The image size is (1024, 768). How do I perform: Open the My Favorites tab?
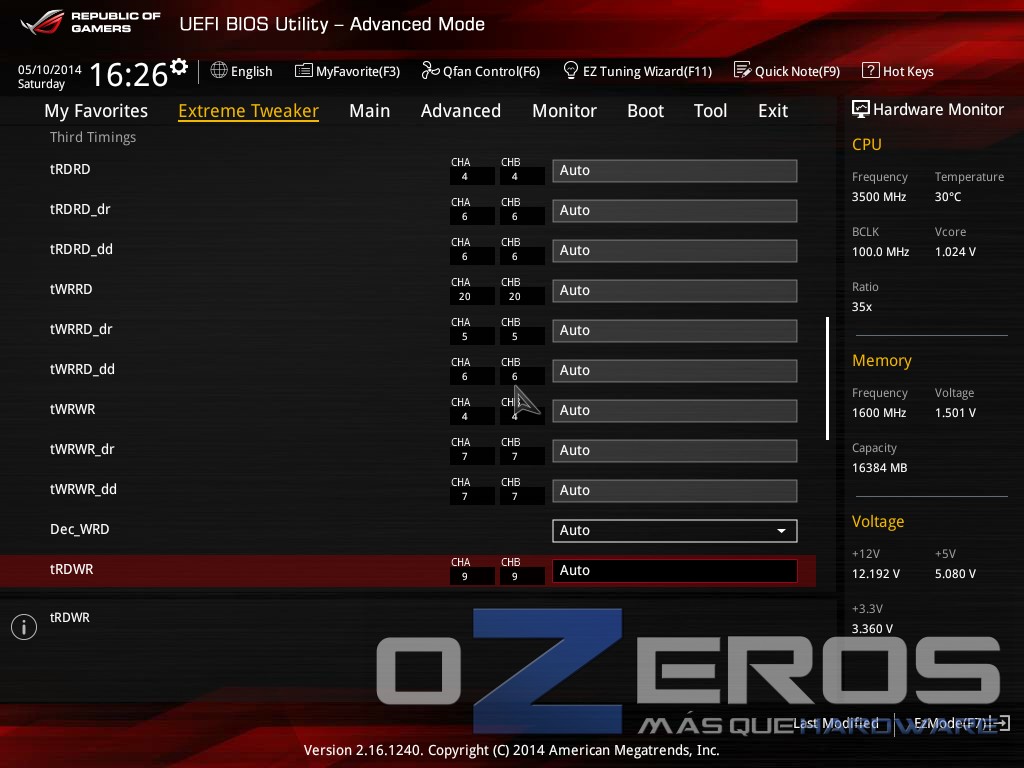pos(96,111)
